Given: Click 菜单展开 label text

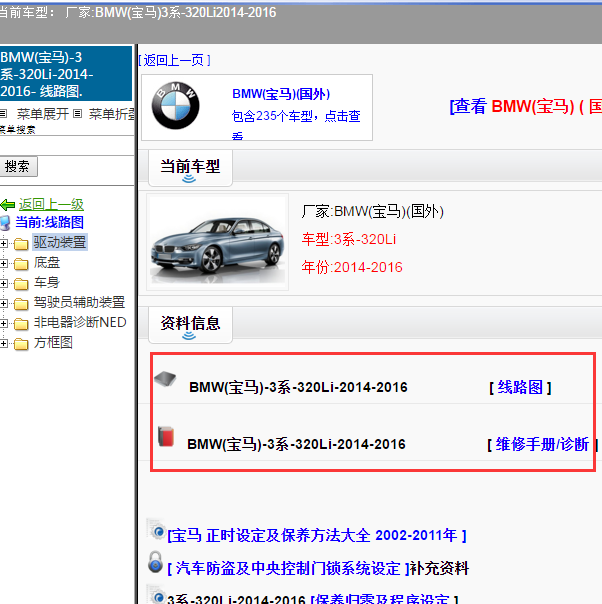Looking at the screenshot, I should [42, 114].
